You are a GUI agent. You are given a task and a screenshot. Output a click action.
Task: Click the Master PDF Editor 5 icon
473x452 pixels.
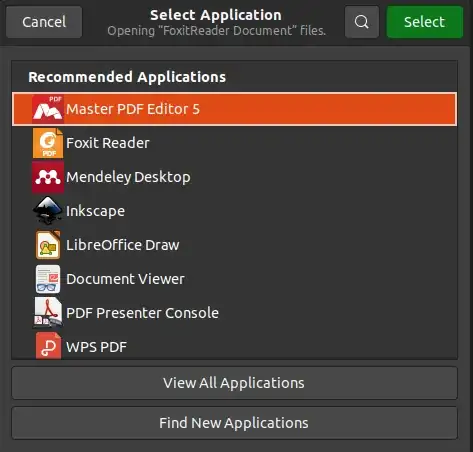tap(48, 109)
